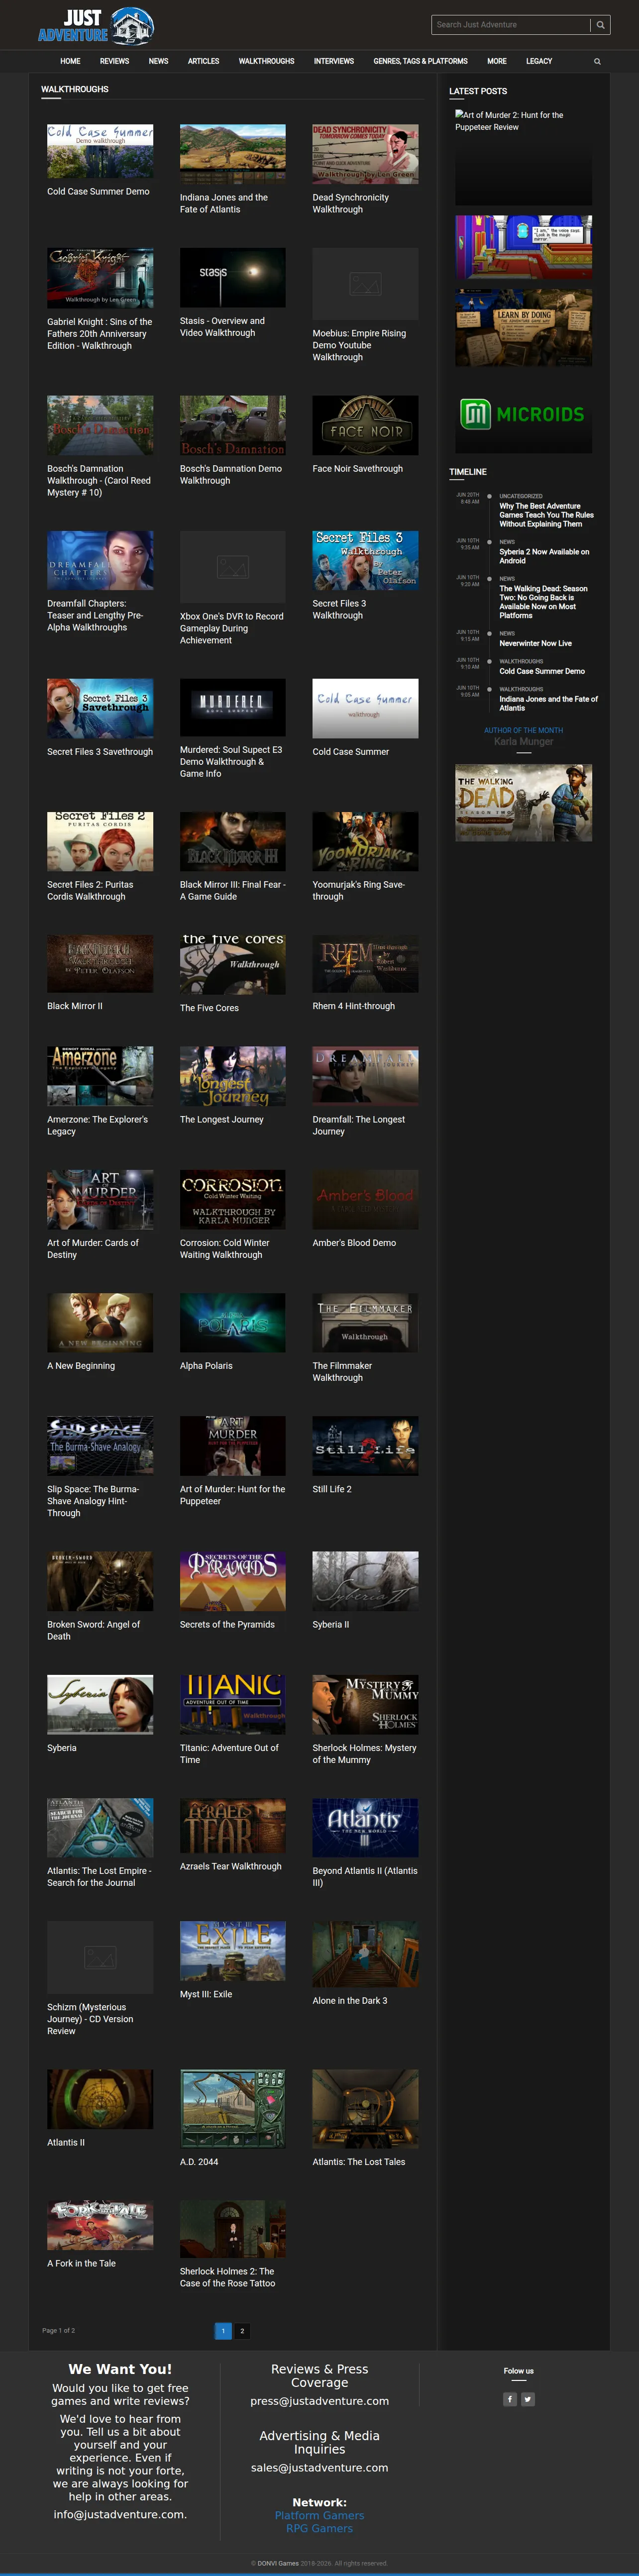
Task: Click the Alpha Polaris thumbnail
Action: coord(232,1322)
